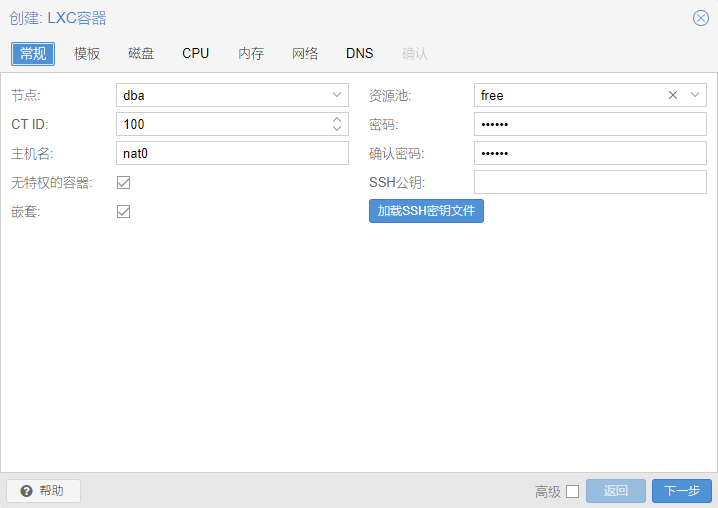Open the 磁盘 tab
Screen dimensions: 718x508
(141, 53)
